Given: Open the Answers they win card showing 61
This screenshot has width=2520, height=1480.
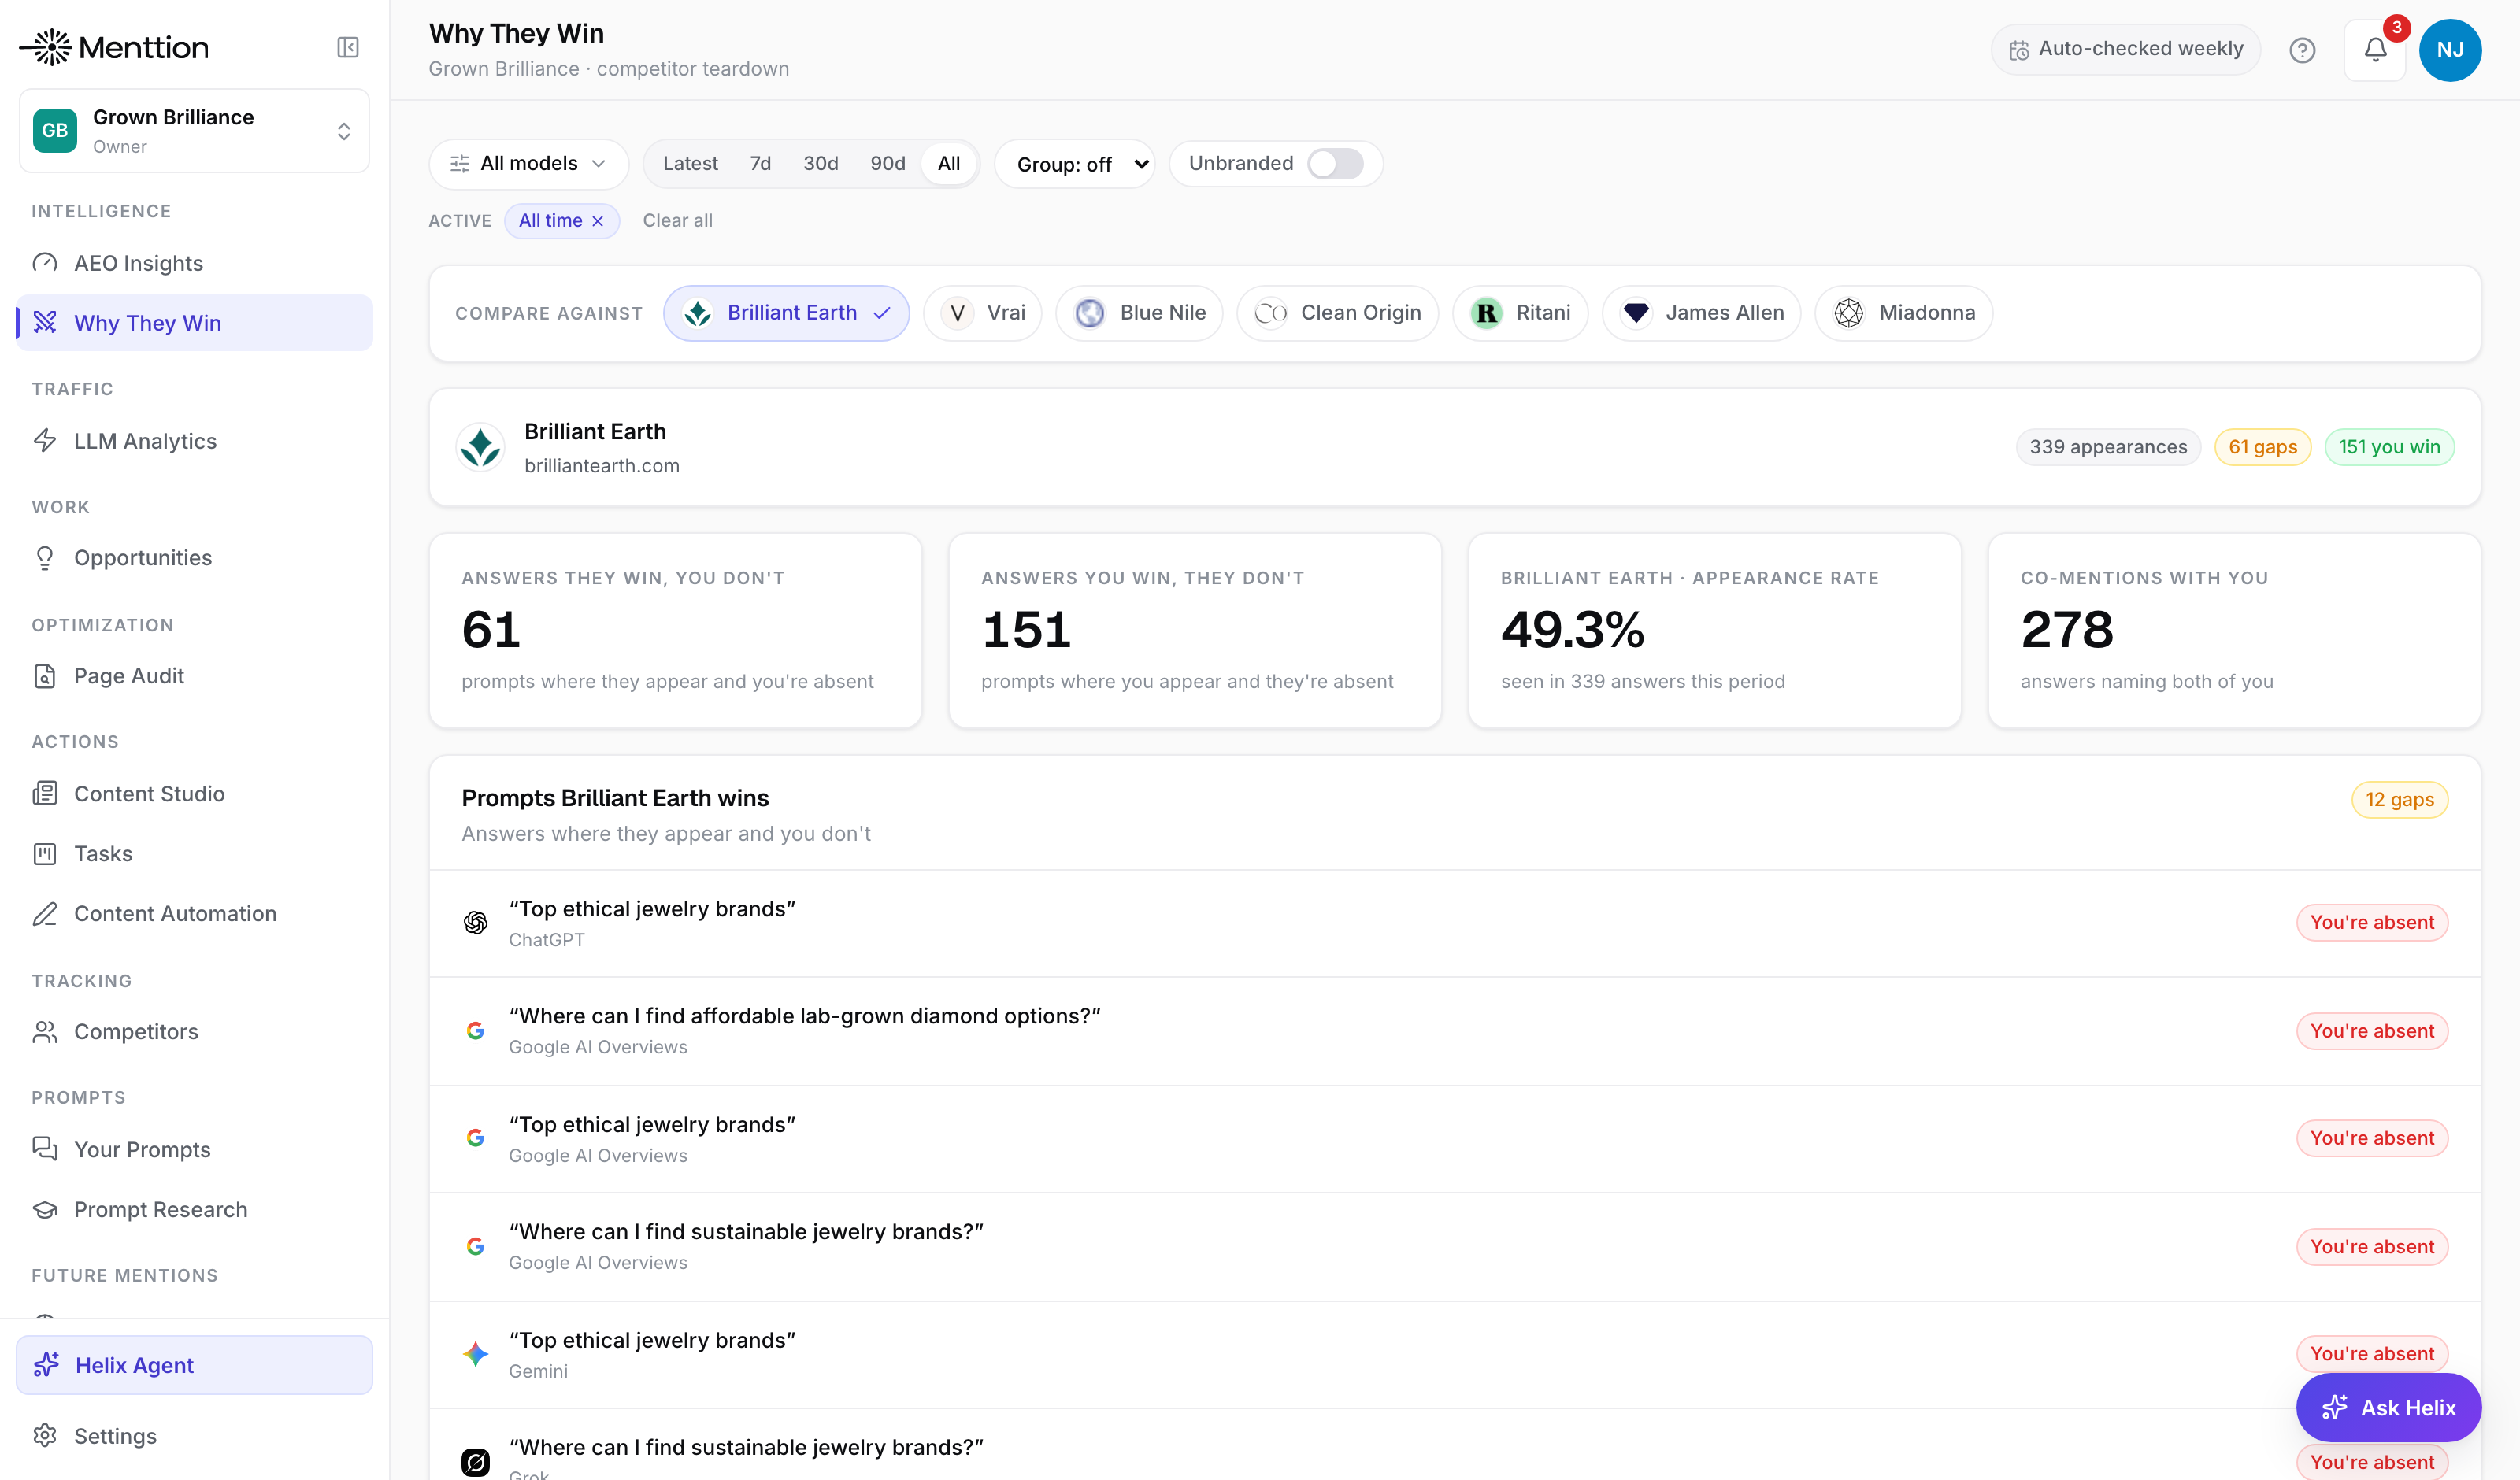Looking at the screenshot, I should tap(675, 630).
